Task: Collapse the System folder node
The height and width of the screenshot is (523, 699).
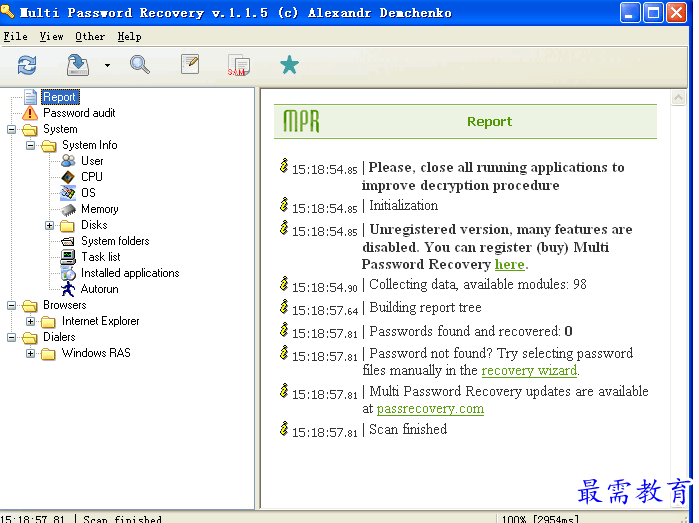Action: [12, 130]
